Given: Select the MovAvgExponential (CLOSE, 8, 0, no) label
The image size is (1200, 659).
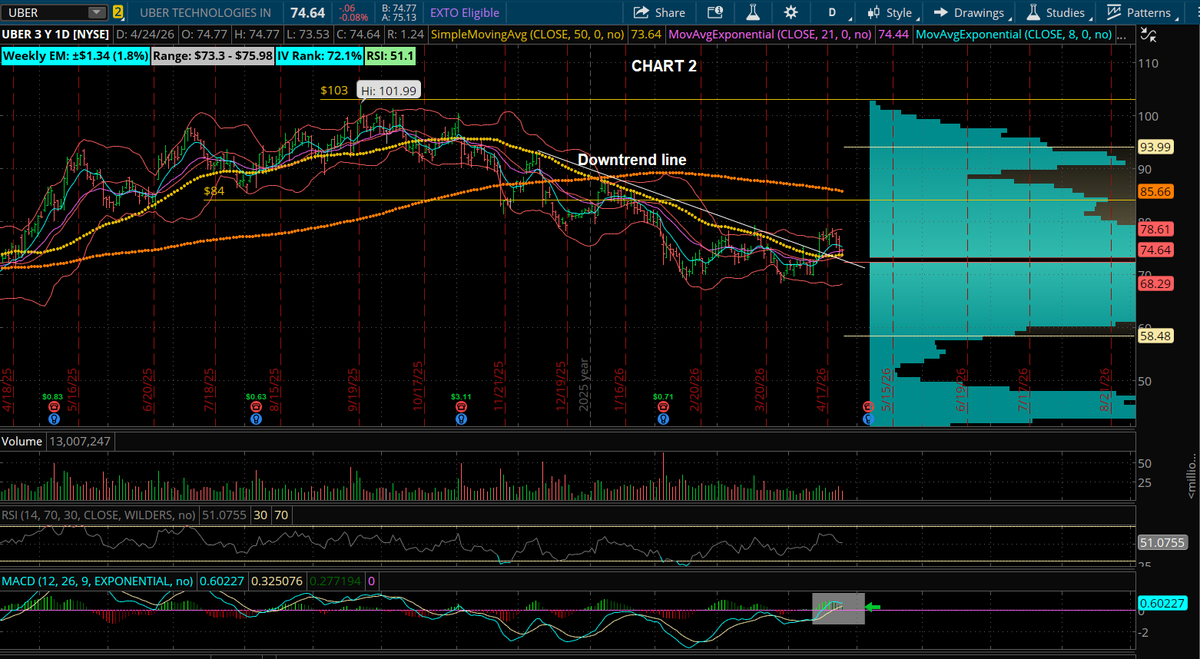Looking at the screenshot, I should tap(1013, 34).
